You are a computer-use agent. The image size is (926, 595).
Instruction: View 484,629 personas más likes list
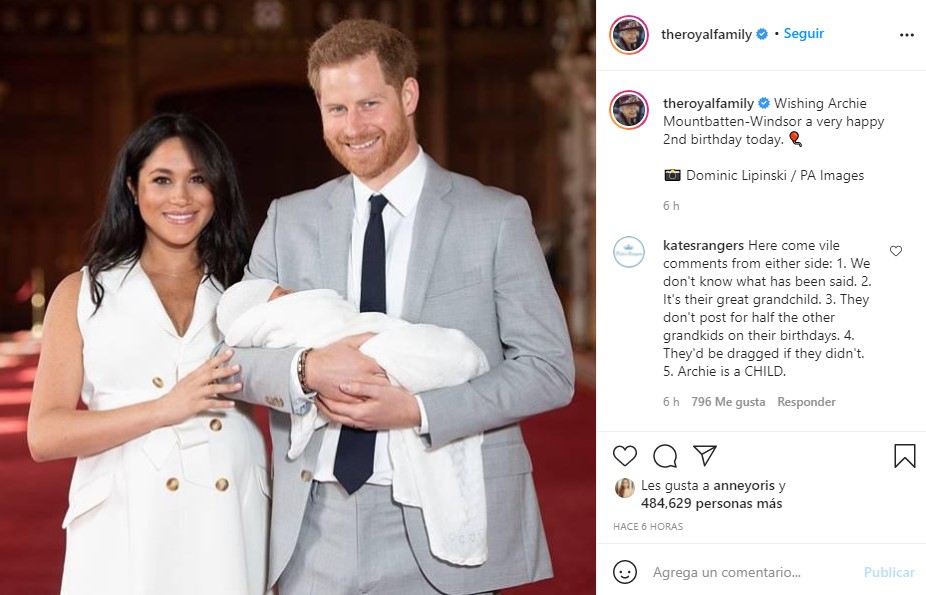(x=712, y=504)
